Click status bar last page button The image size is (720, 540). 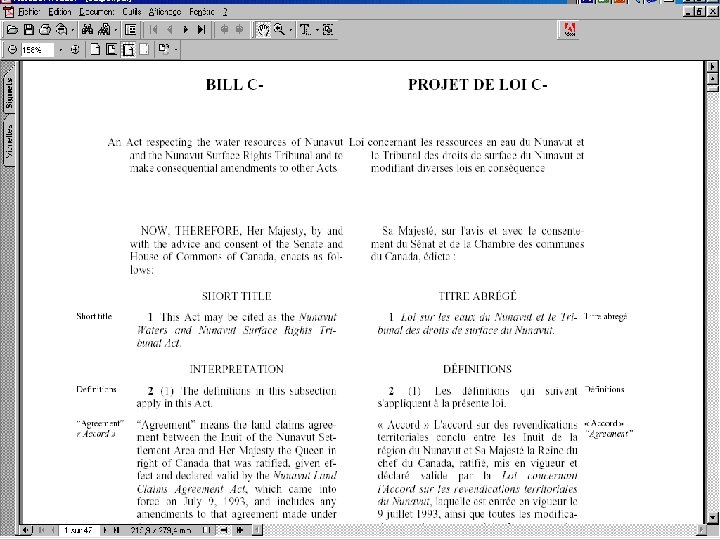click(x=117, y=530)
